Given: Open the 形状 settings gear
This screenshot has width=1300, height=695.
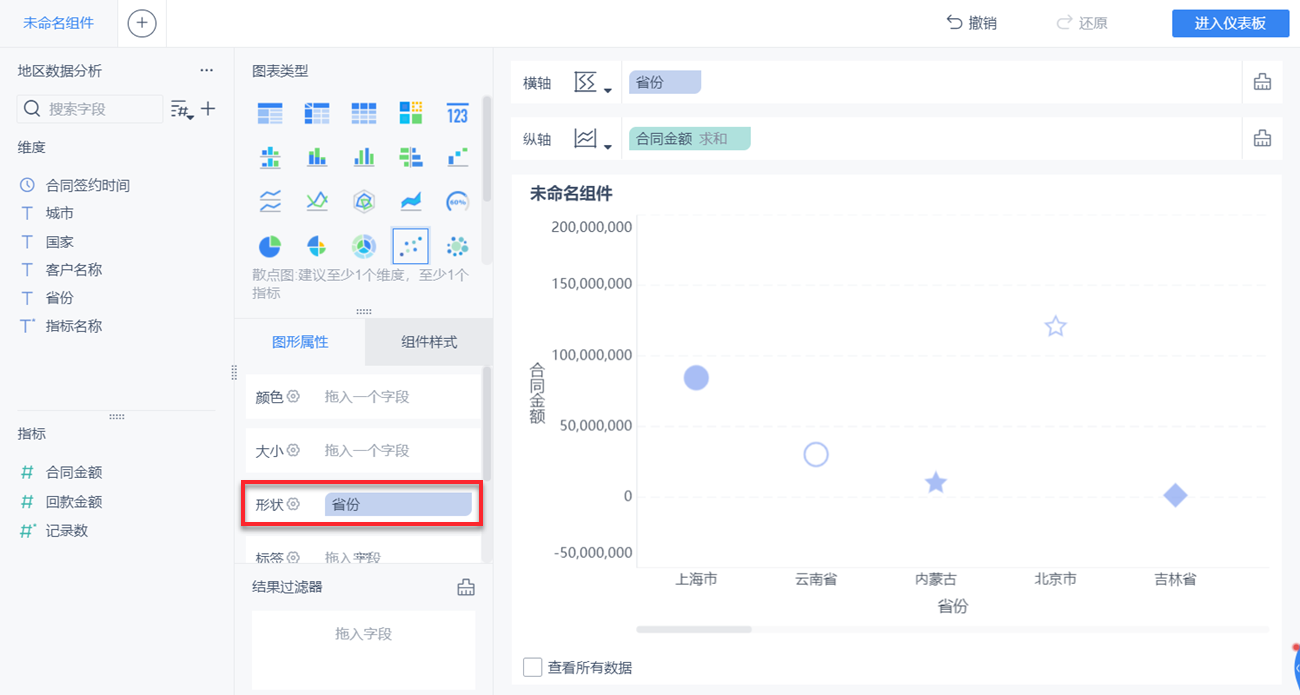Looking at the screenshot, I should pos(293,504).
